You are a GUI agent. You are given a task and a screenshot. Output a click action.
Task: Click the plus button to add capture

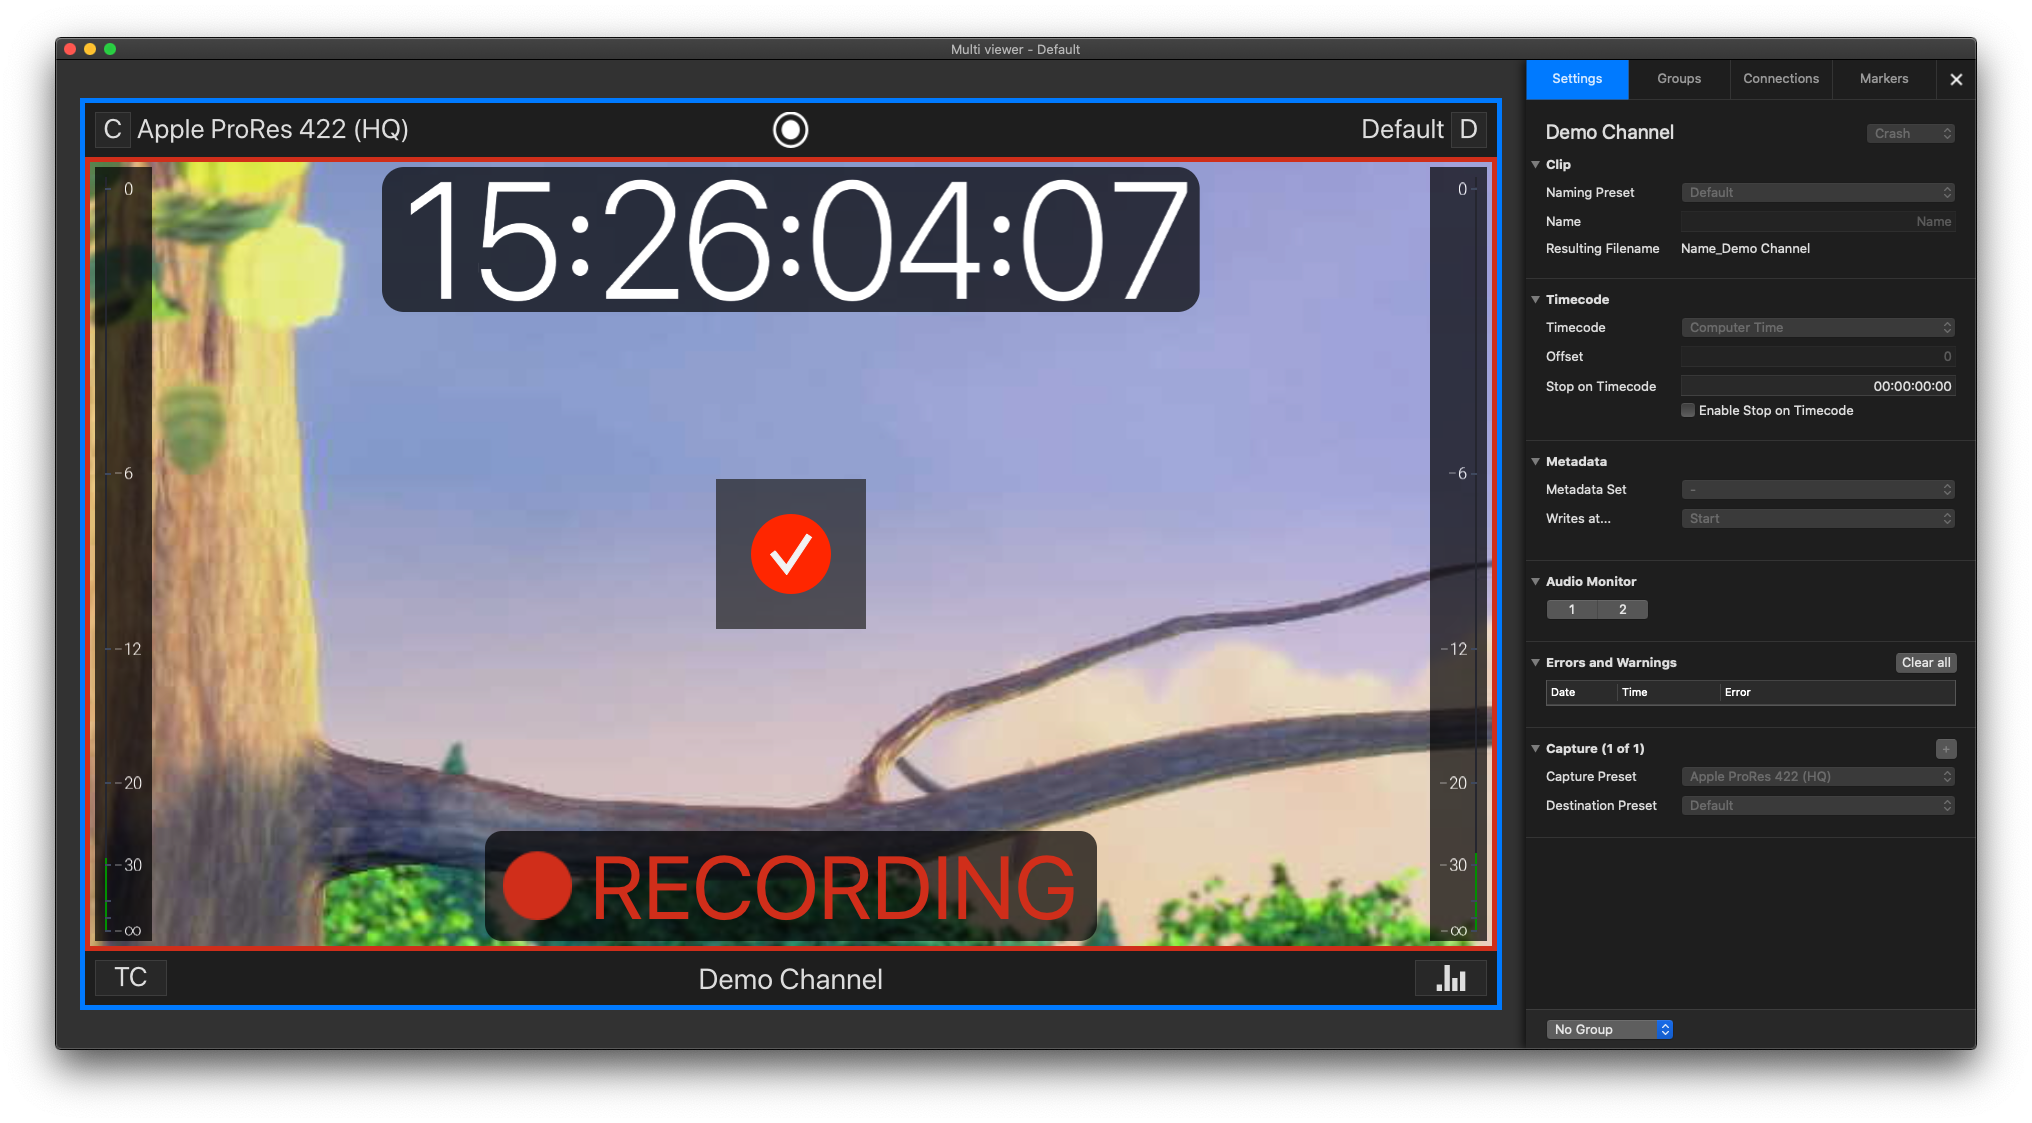click(1945, 749)
